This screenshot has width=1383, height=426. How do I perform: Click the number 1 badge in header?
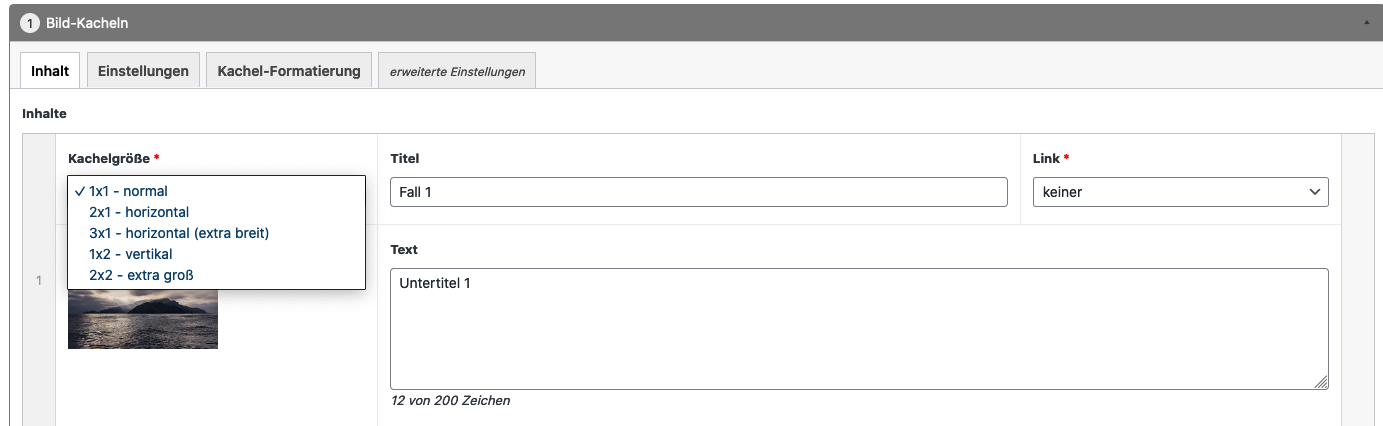30,22
